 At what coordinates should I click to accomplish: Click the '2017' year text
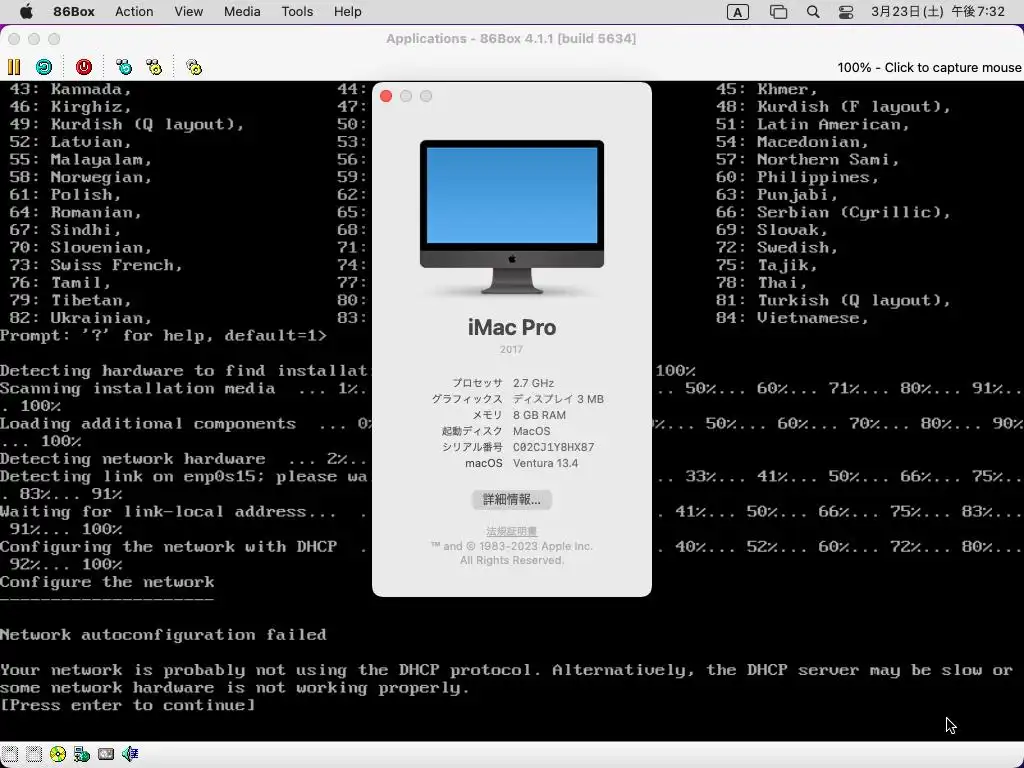(511, 349)
